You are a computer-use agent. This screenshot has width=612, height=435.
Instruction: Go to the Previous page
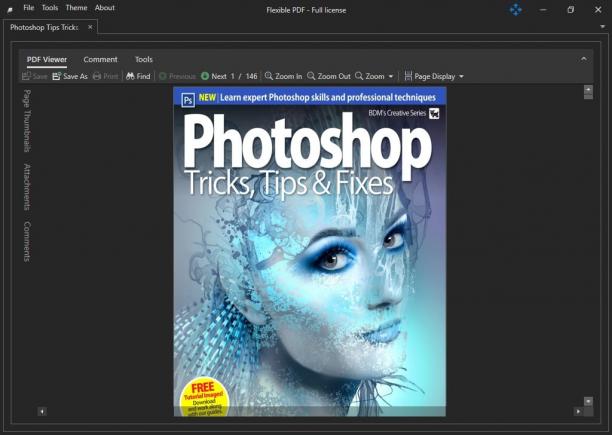[x=177, y=76]
